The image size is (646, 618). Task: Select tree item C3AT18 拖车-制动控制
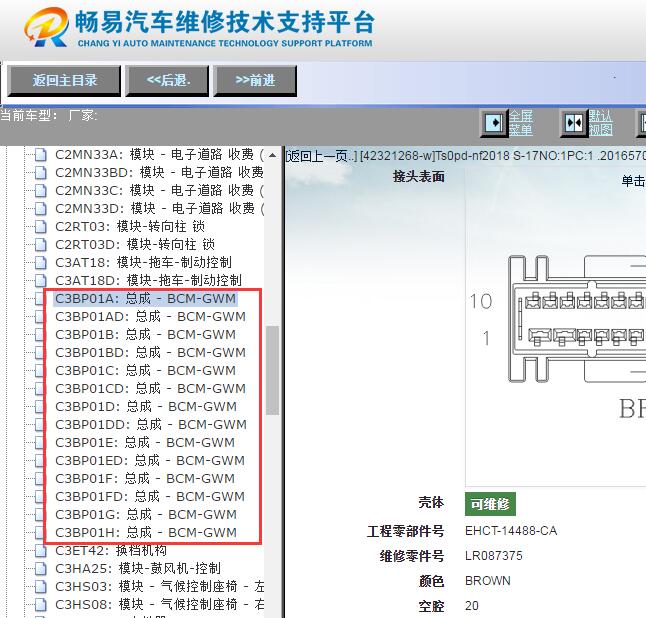coord(143,262)
